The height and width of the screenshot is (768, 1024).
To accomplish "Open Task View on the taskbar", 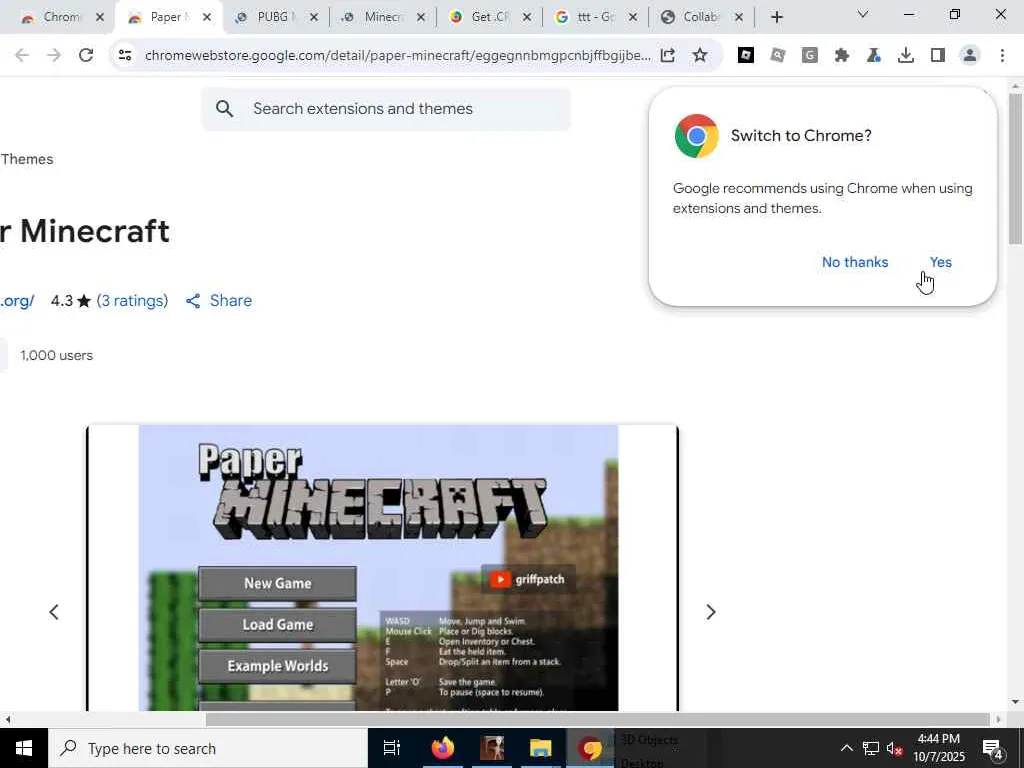I will point(392,748).
